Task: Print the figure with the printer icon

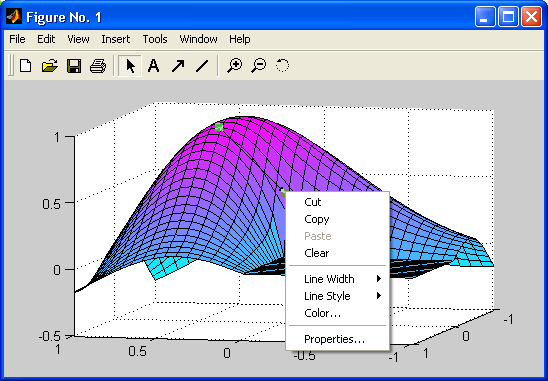Action: pos(98,66)
